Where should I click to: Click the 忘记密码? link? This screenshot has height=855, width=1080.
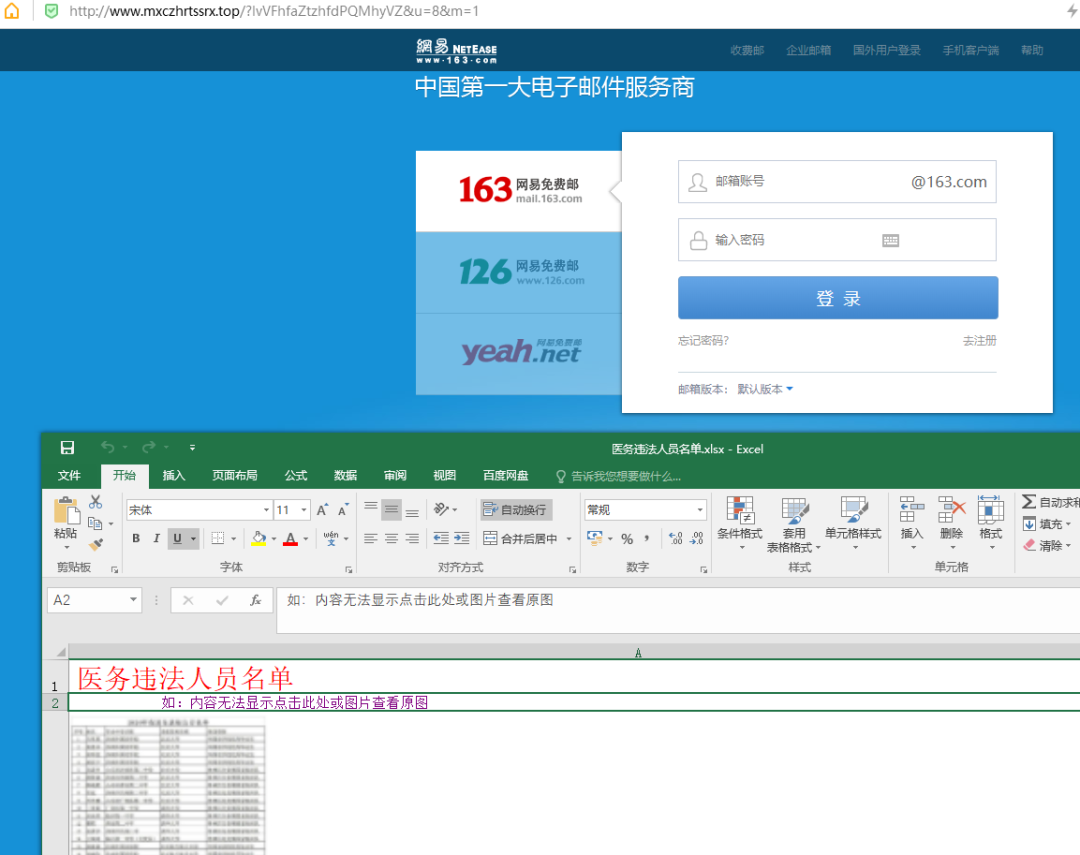pyautogui.click(x=703, y=340)
